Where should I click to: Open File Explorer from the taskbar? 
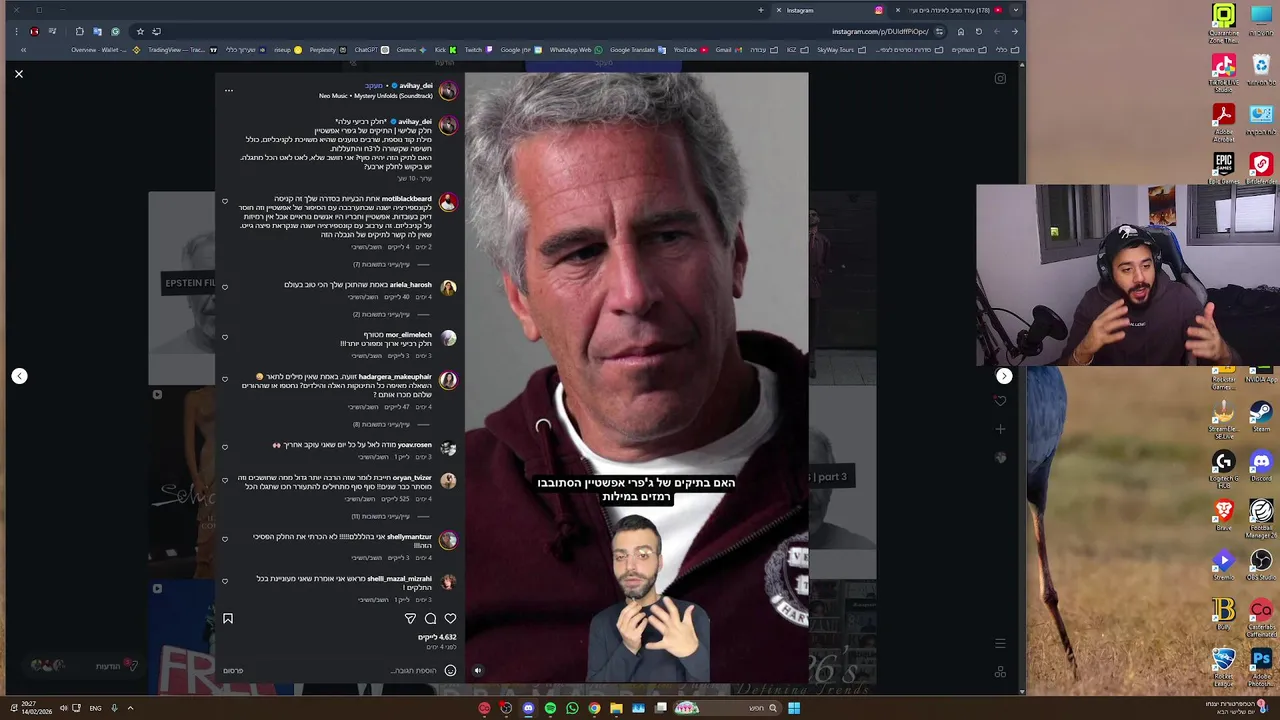click(616, 708)
